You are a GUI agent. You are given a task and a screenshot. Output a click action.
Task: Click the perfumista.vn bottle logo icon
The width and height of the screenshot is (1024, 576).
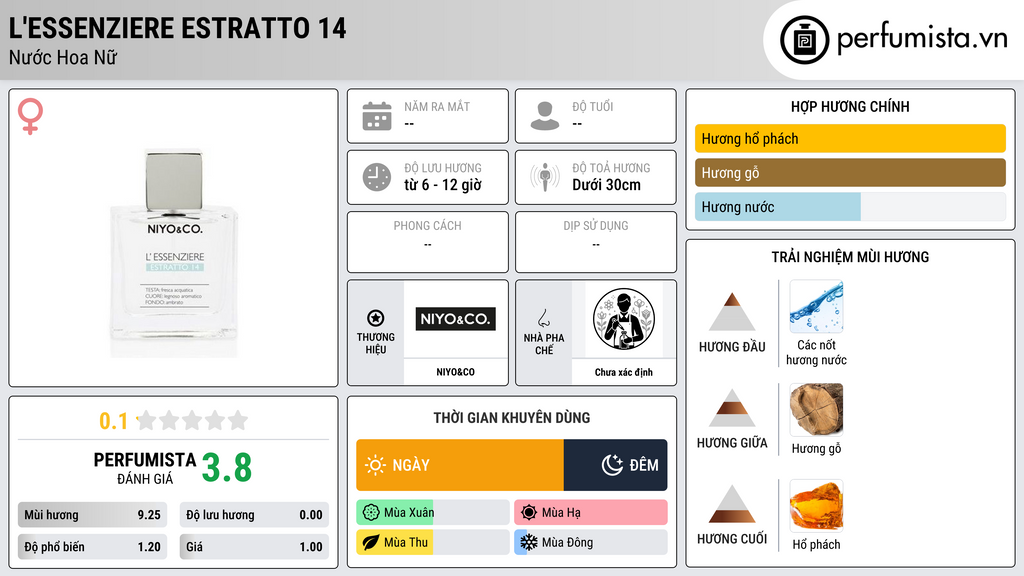click(804, 40)
